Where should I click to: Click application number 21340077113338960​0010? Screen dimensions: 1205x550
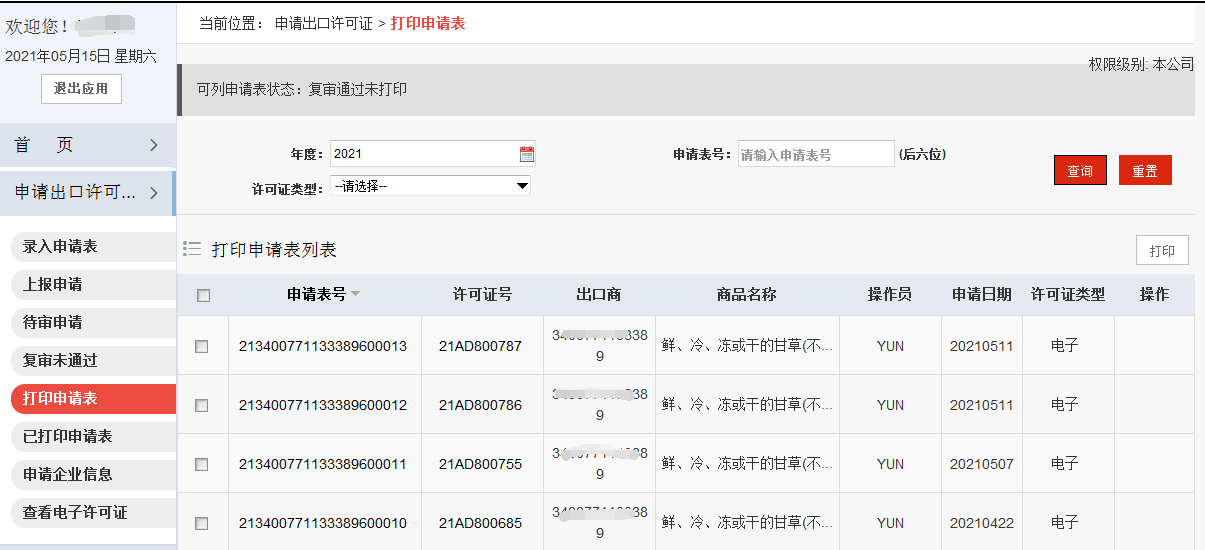(323, 523)
